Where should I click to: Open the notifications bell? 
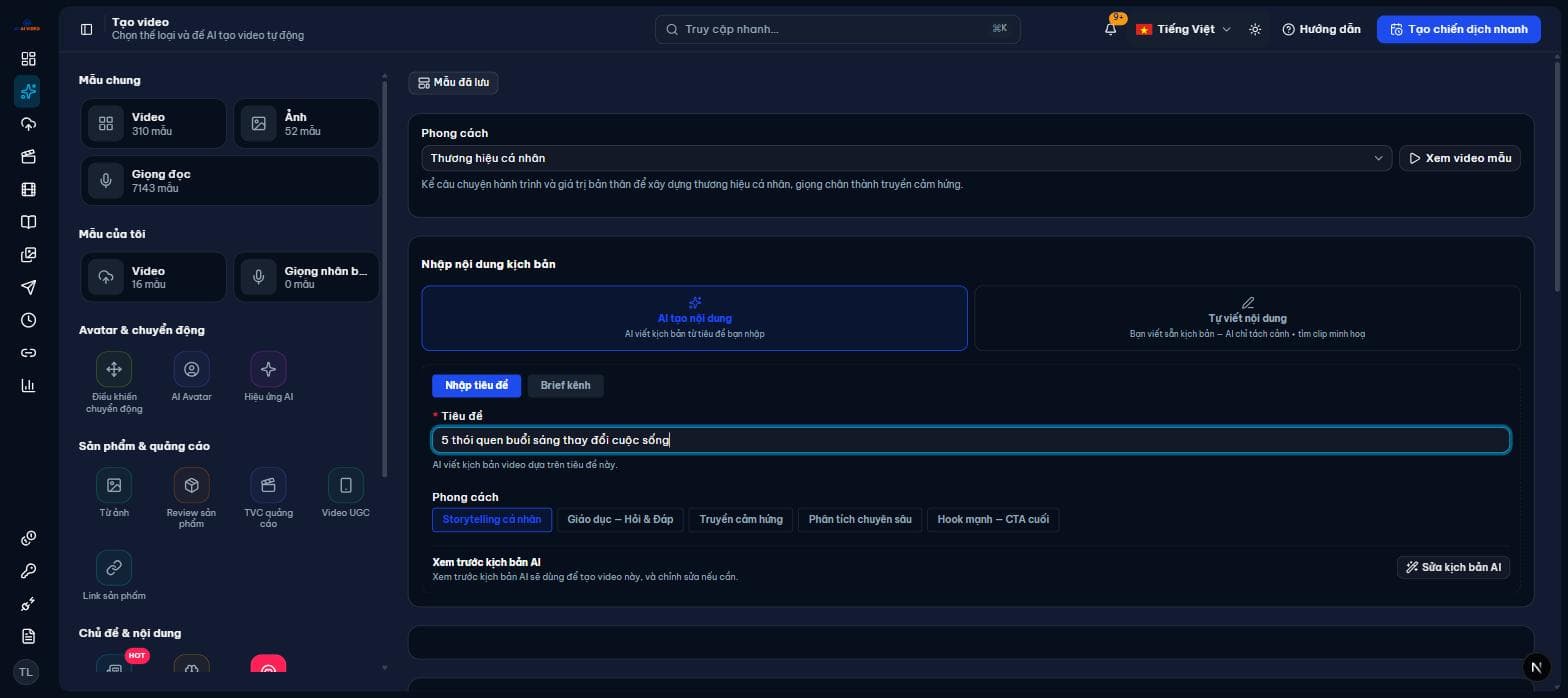click(1110, 29)
